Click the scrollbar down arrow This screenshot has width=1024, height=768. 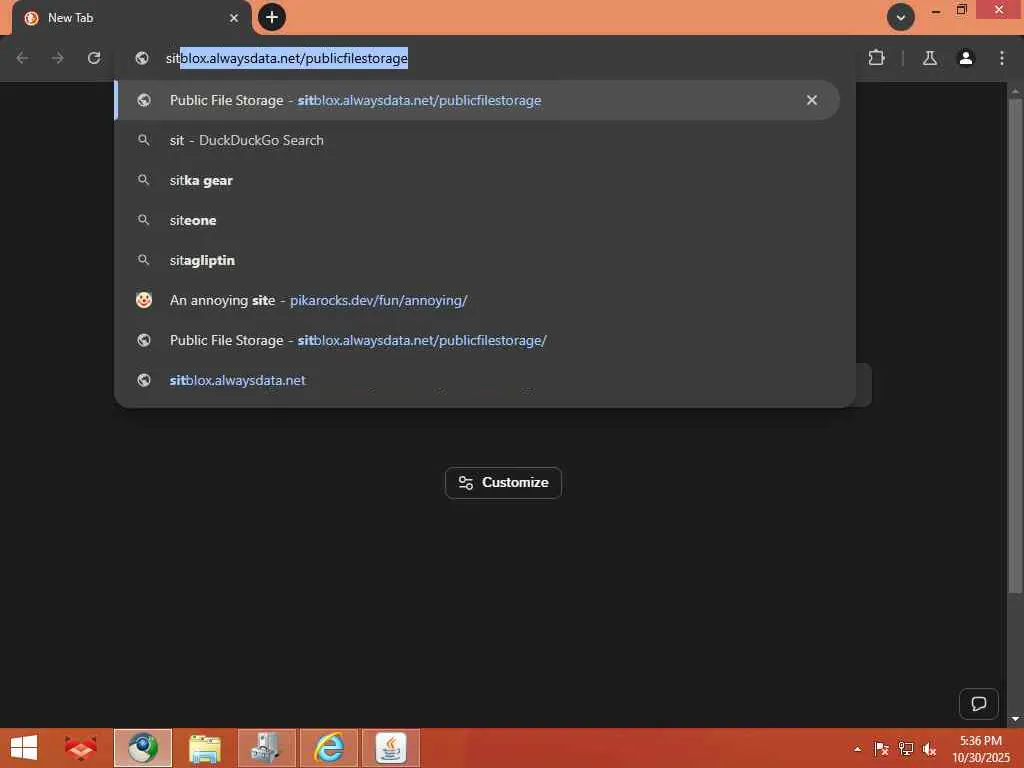(x=1015, y=719)
